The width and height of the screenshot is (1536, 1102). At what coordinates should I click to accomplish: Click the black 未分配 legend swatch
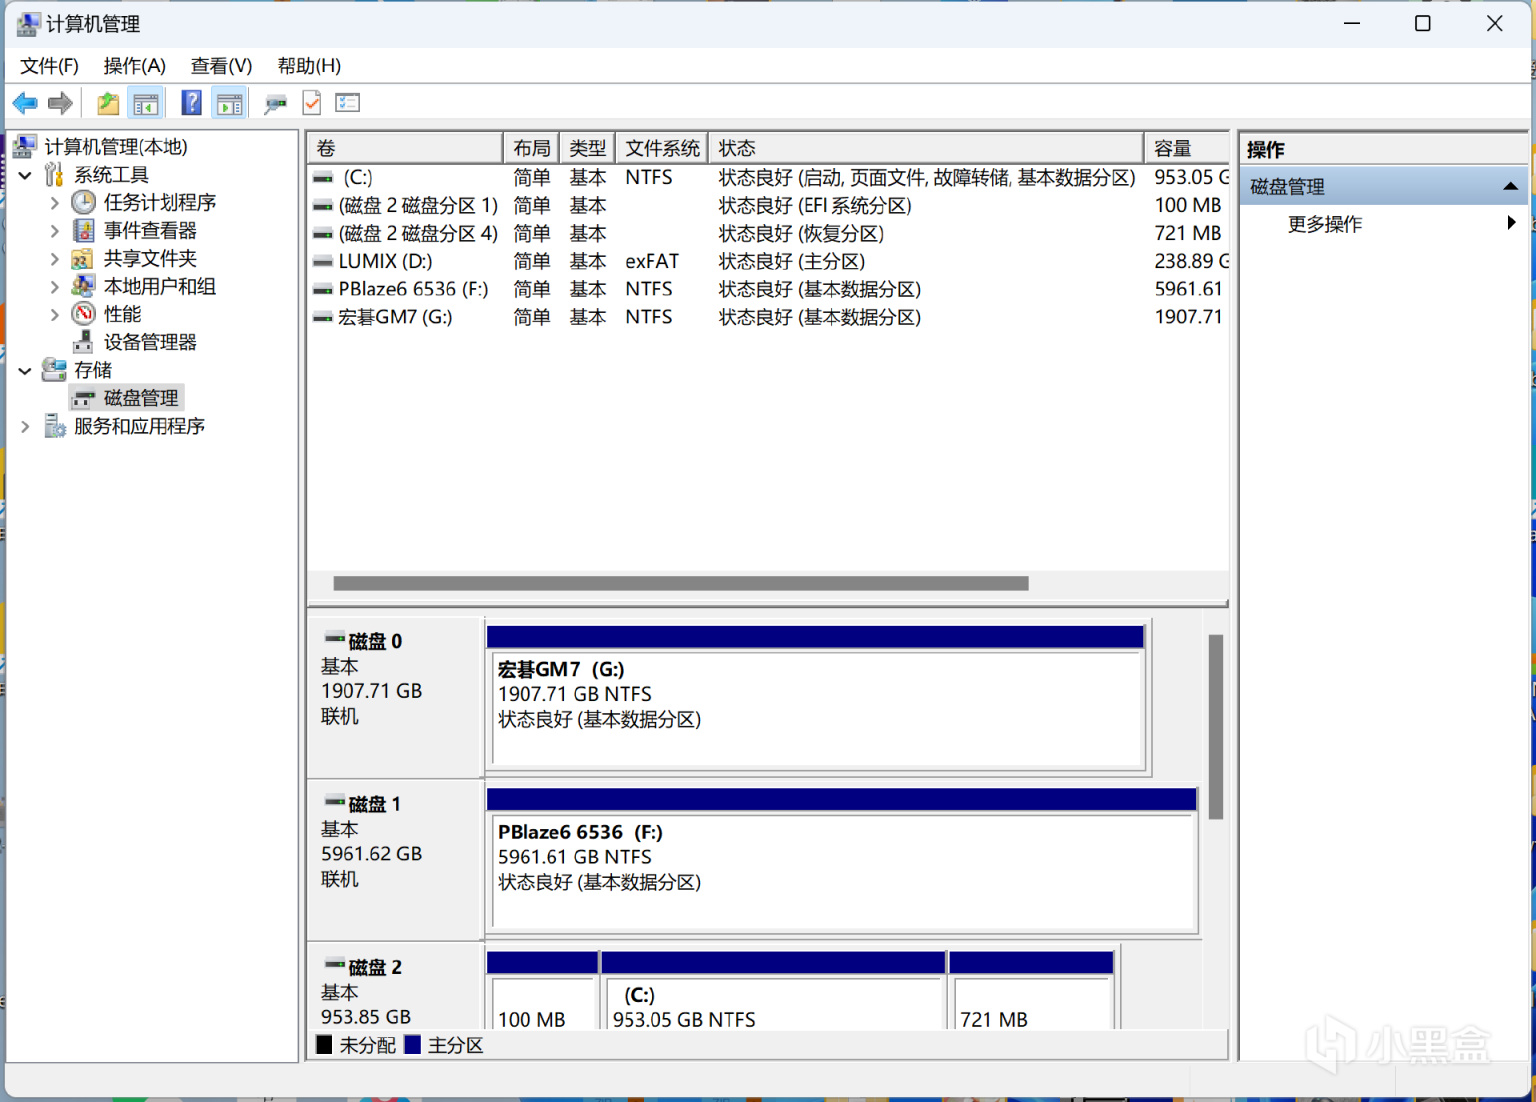pyautogui.click(x=324, y=1045)
